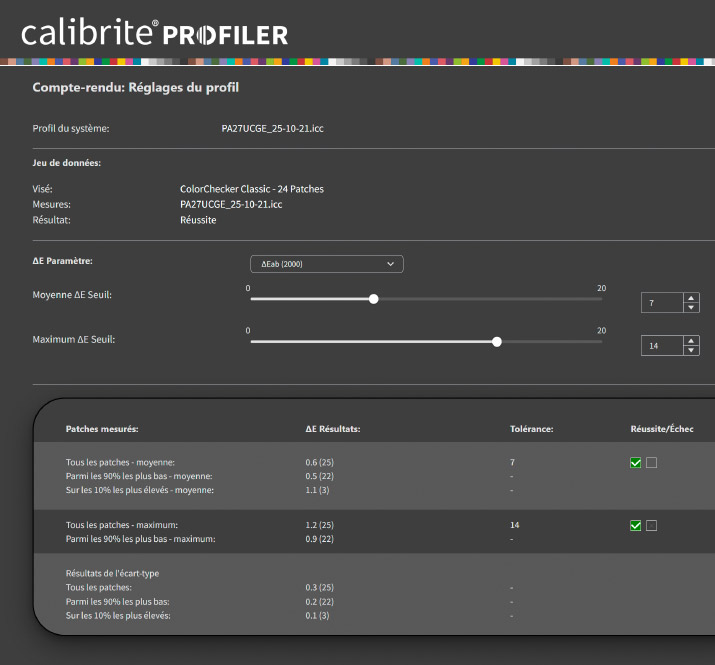Click the Moyenne ΔE Seuil slider handle
This screenshot has height=665, width=715.
[x=374, y=298]
